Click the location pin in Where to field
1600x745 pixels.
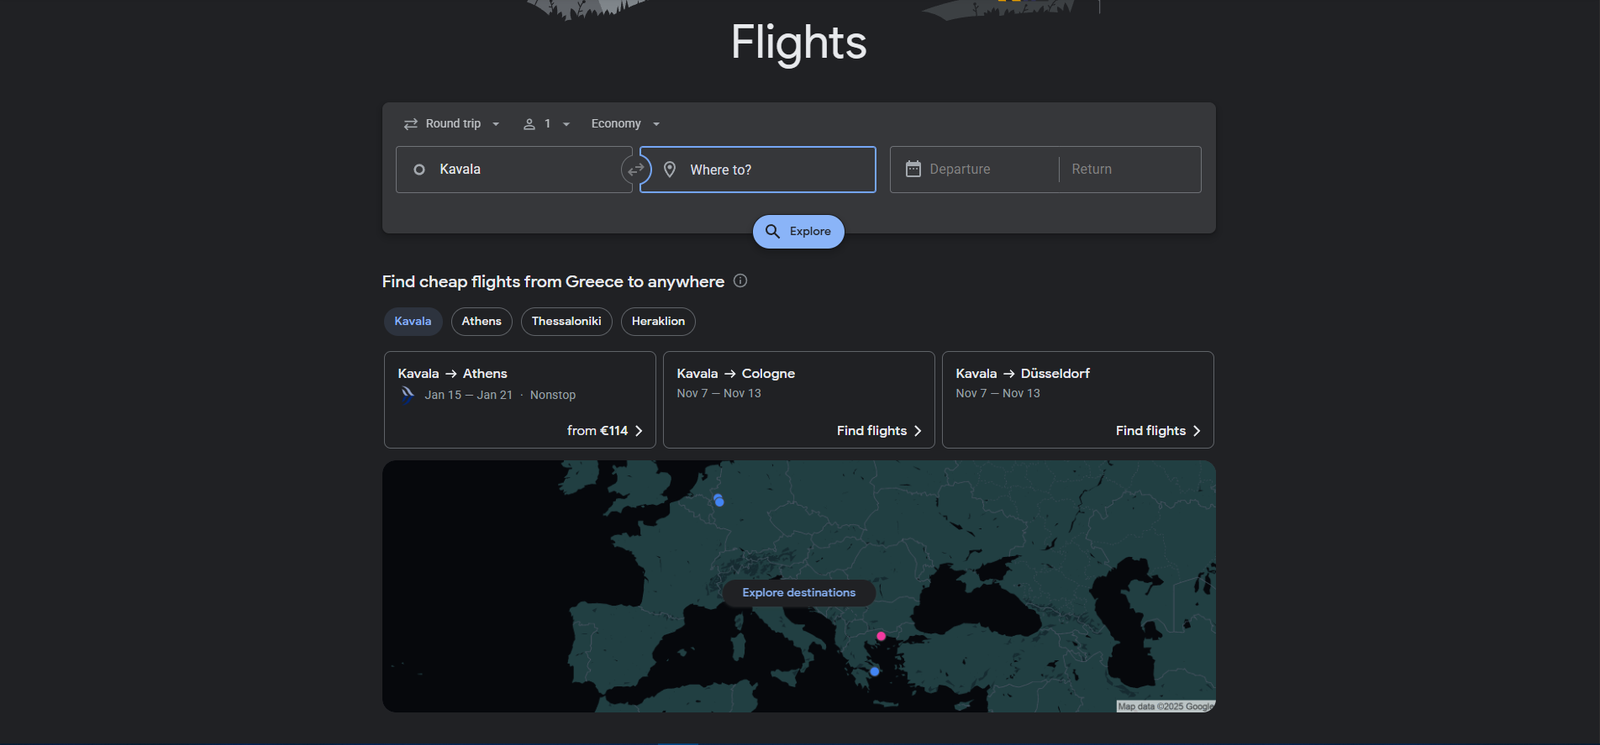(x=670, y=170)
